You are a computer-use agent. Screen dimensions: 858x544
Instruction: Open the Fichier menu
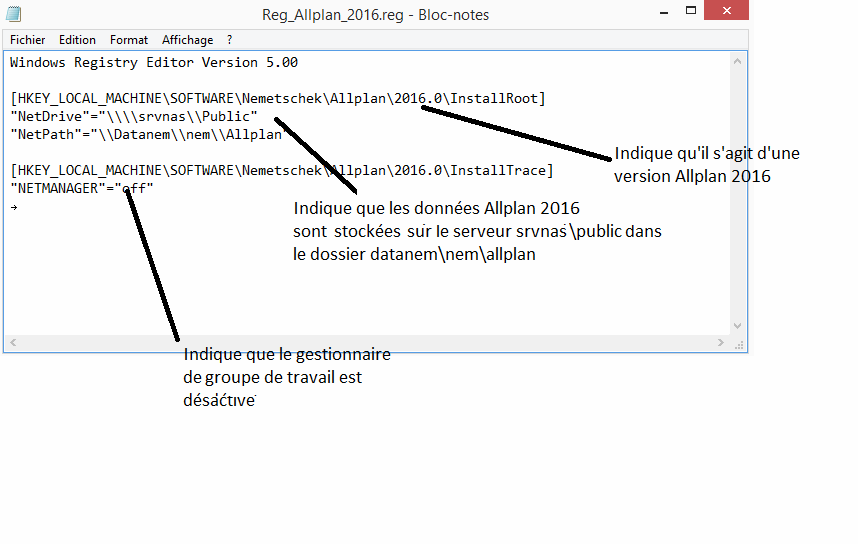coord(28,40)
